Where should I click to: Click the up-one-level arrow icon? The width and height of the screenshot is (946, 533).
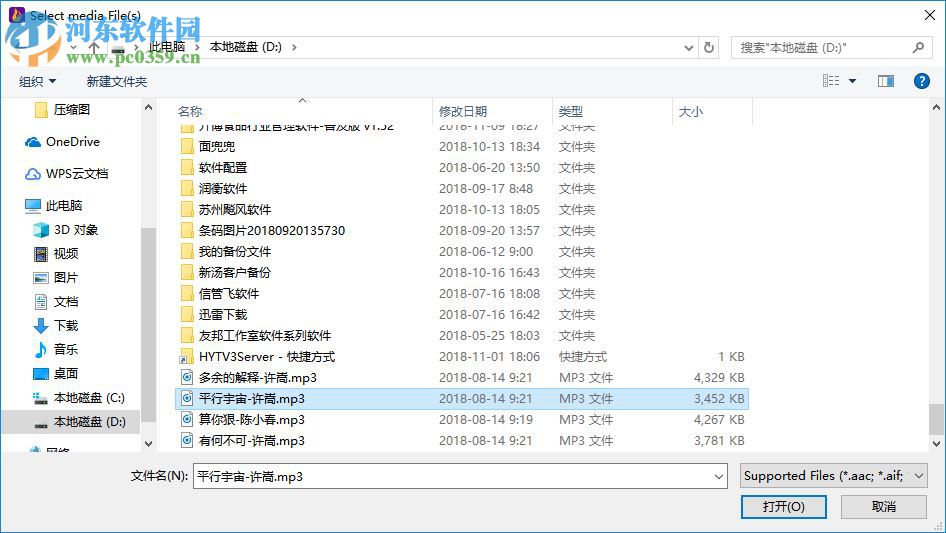click(94, 47)
